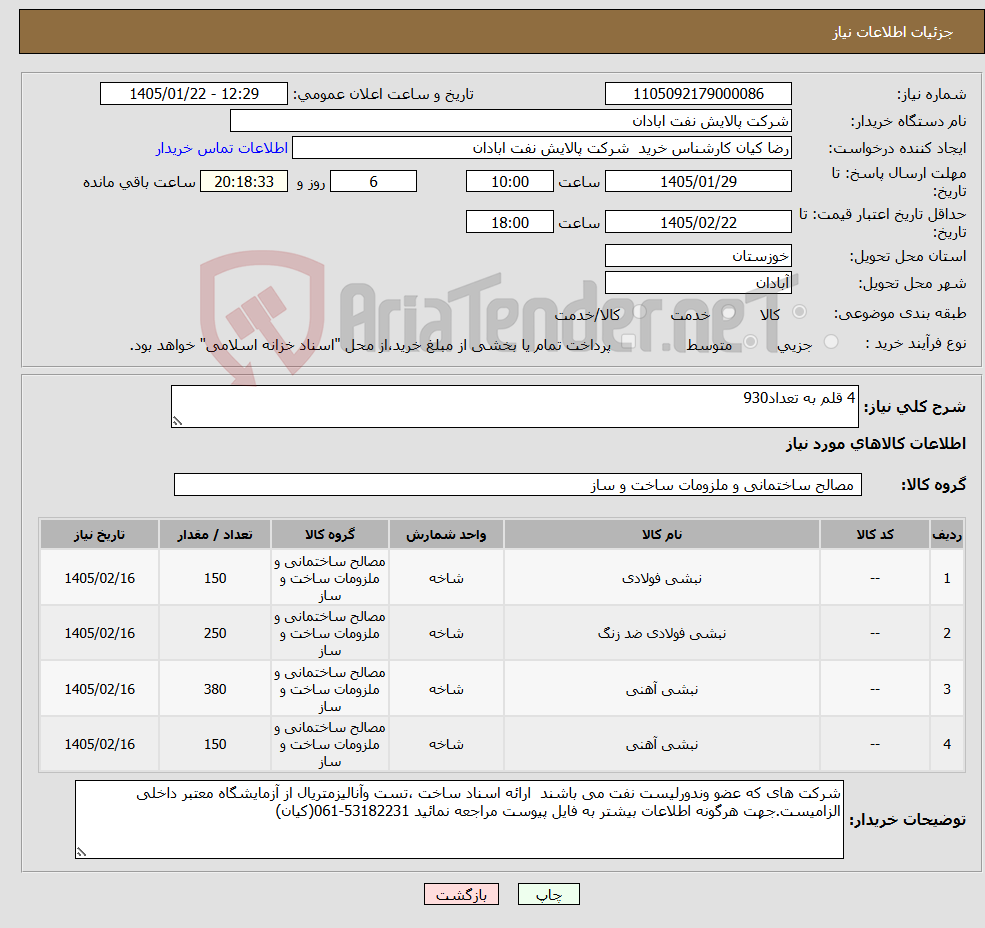The height and width of the screenshot is (928, 985).
Task: Click item name نبشی آهنی in row 4
Action: 661,744
